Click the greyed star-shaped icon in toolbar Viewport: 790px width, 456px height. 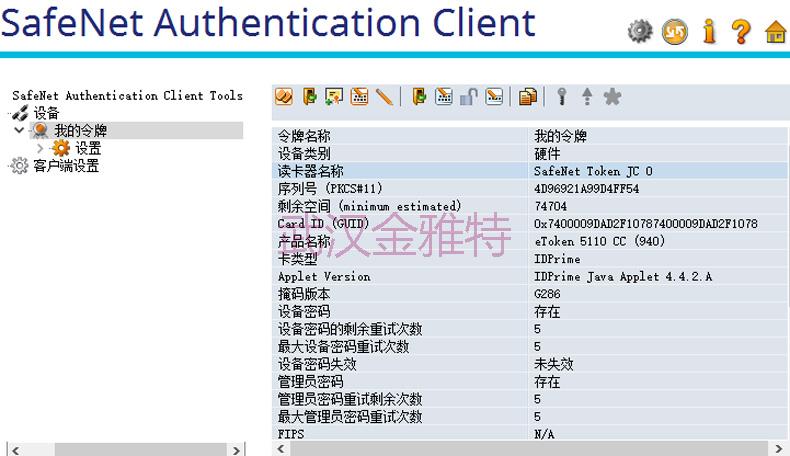click(612, 96)
